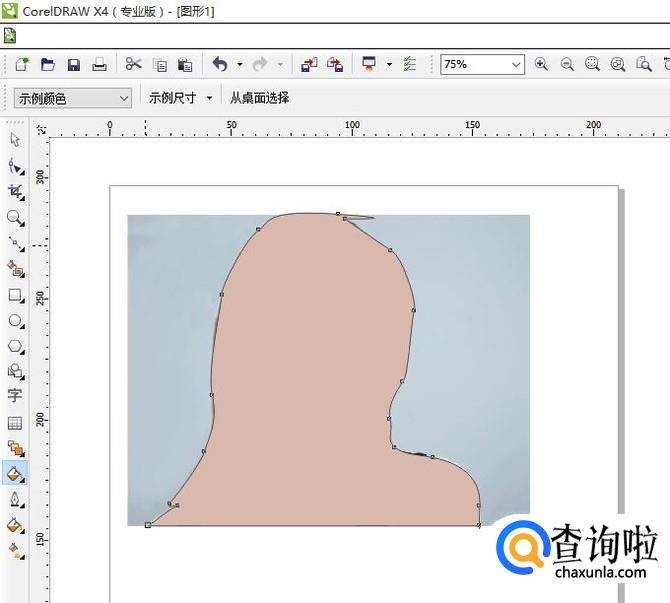Click the Copy icon
Viewport: 670px width, 603px height.
click(x=160, y=65)
